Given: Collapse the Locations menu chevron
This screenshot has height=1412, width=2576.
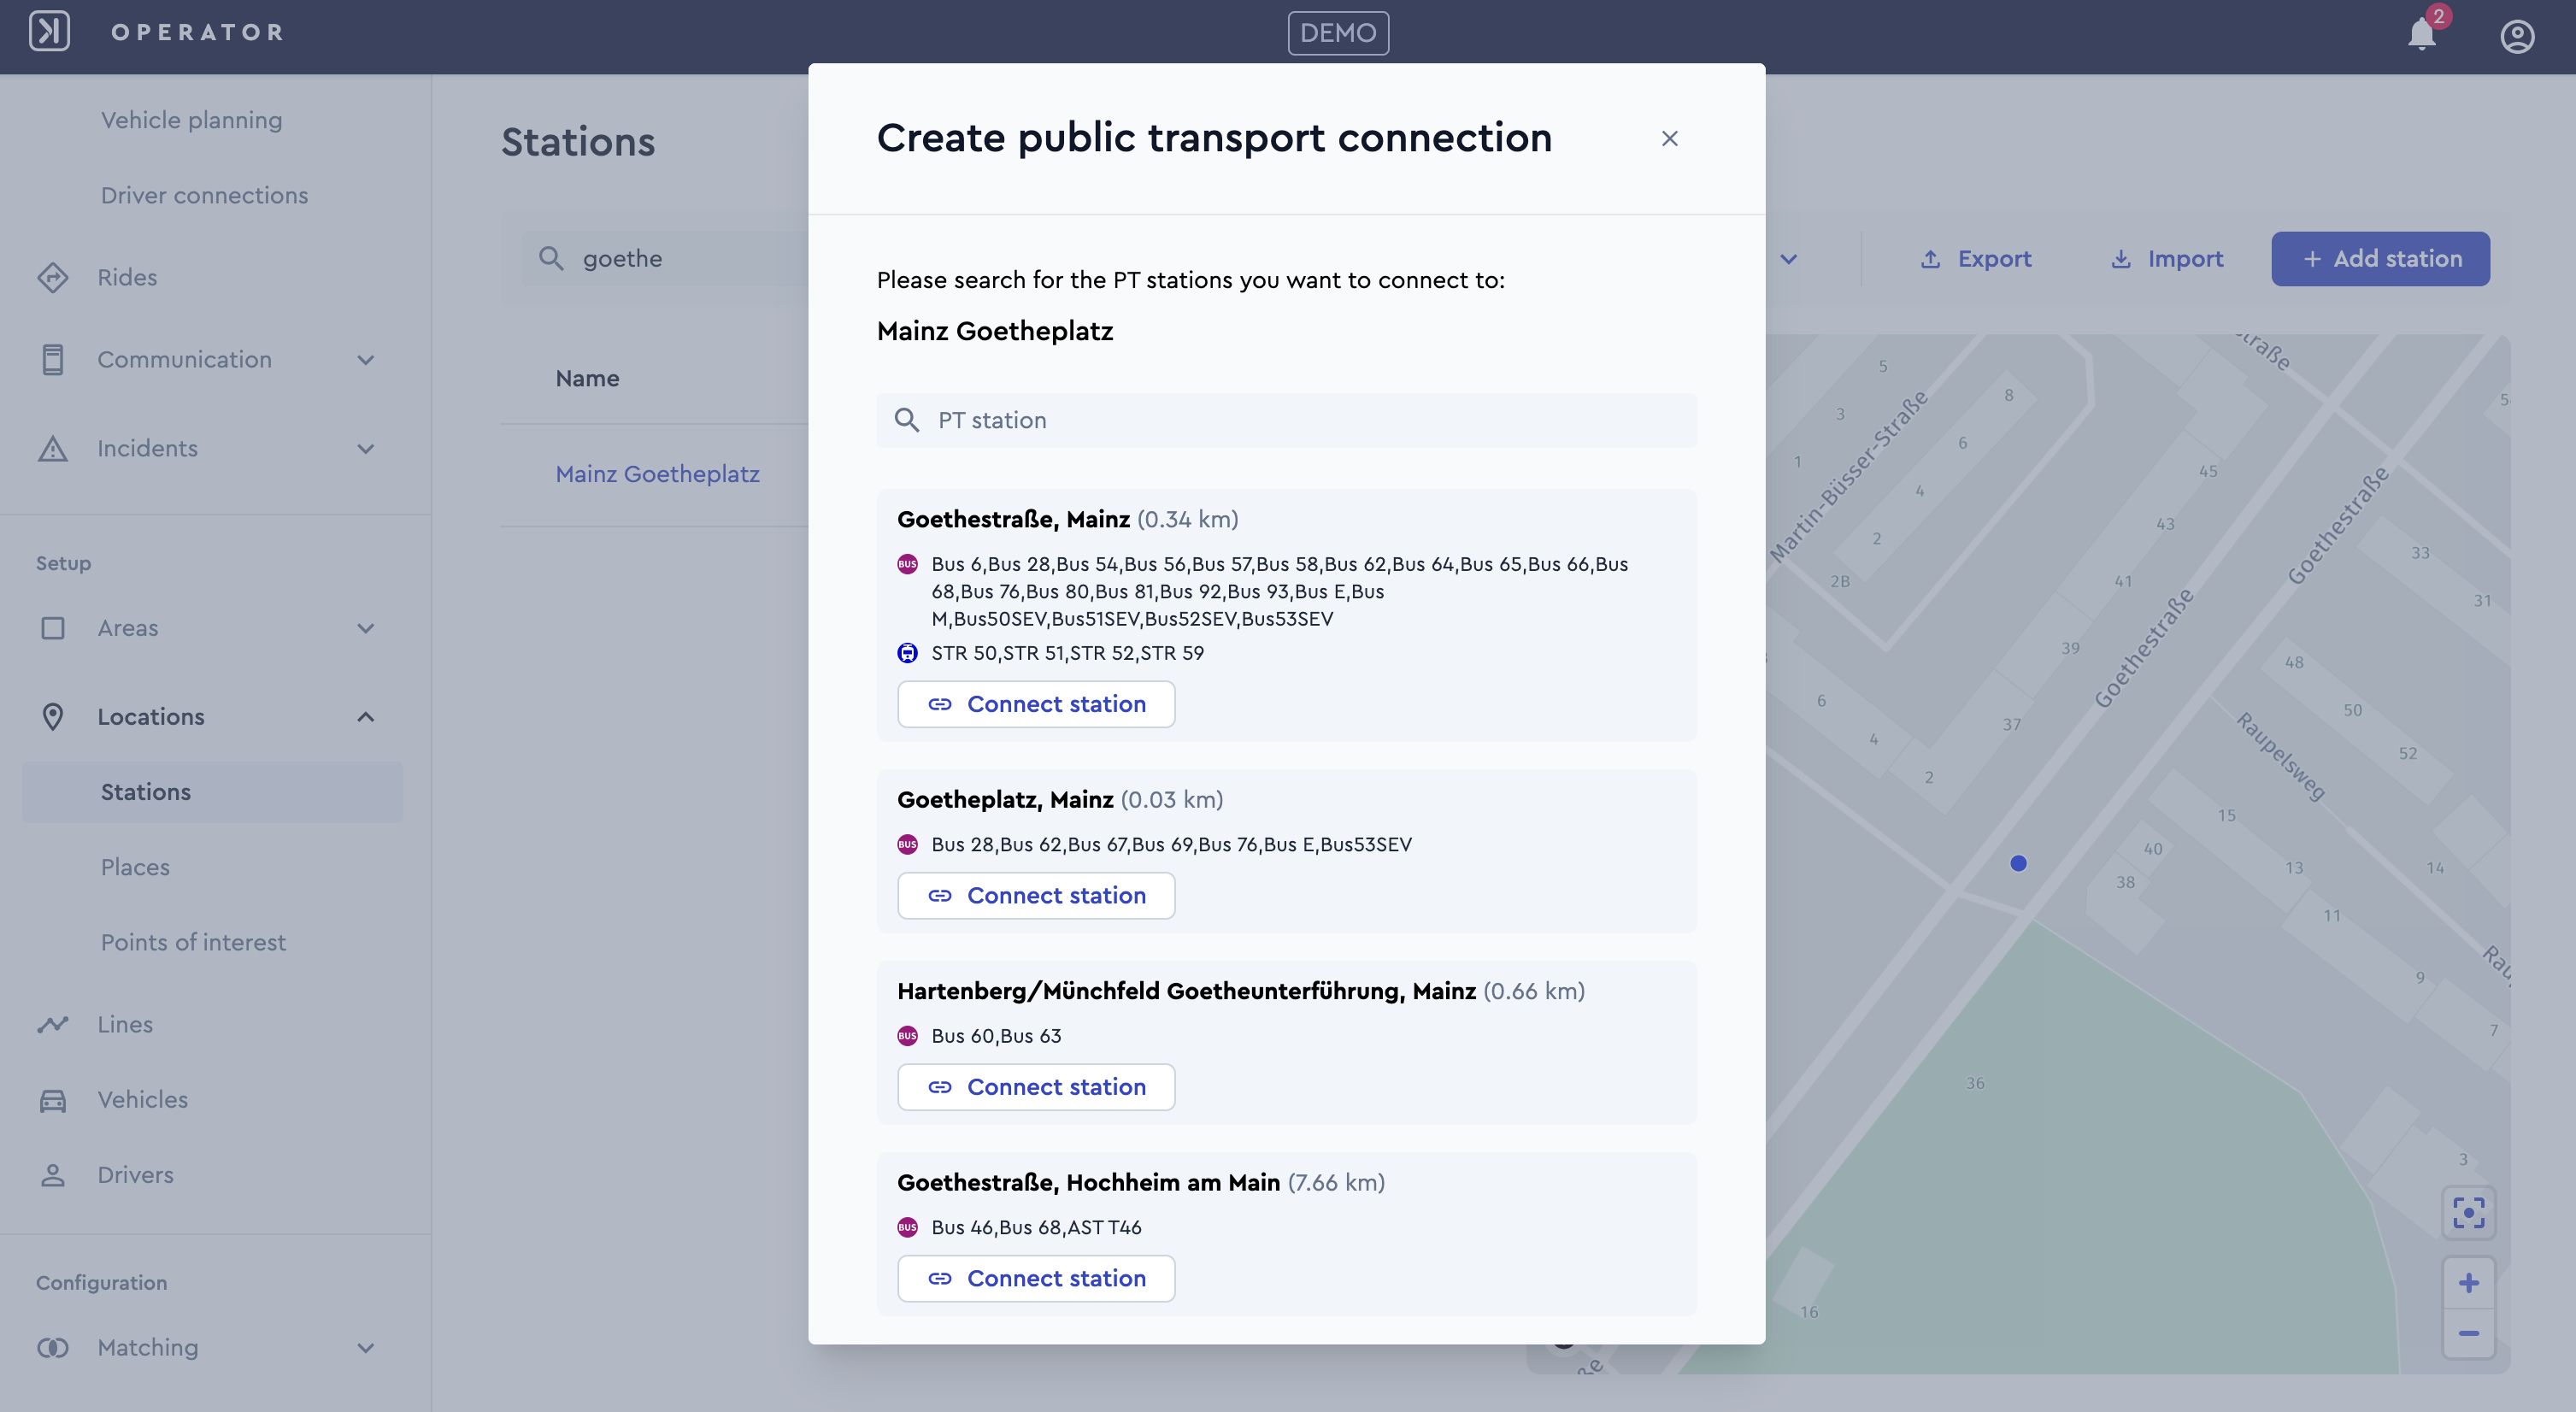Looking at the screenshot, I should point(366,717).
